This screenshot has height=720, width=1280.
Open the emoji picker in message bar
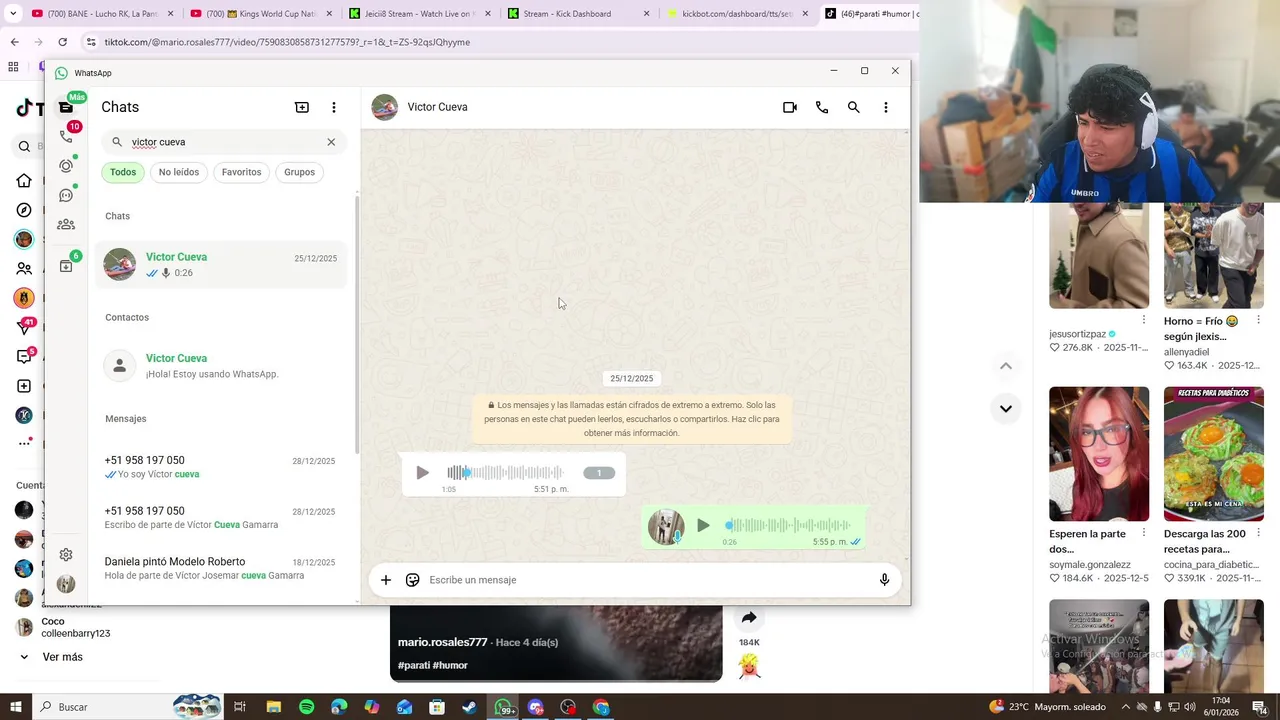pos(412,580)
